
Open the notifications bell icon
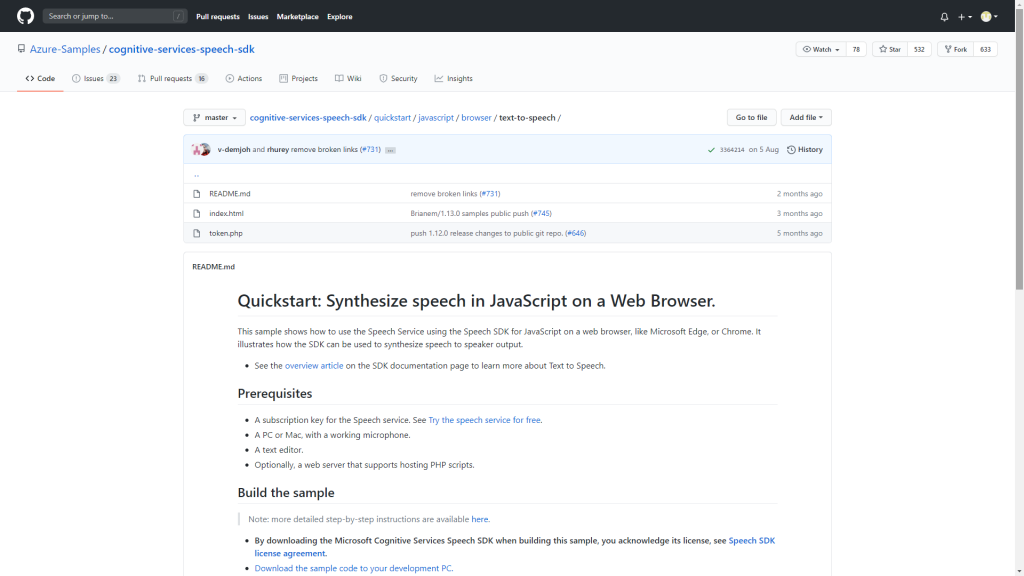[x=944, y=17]
